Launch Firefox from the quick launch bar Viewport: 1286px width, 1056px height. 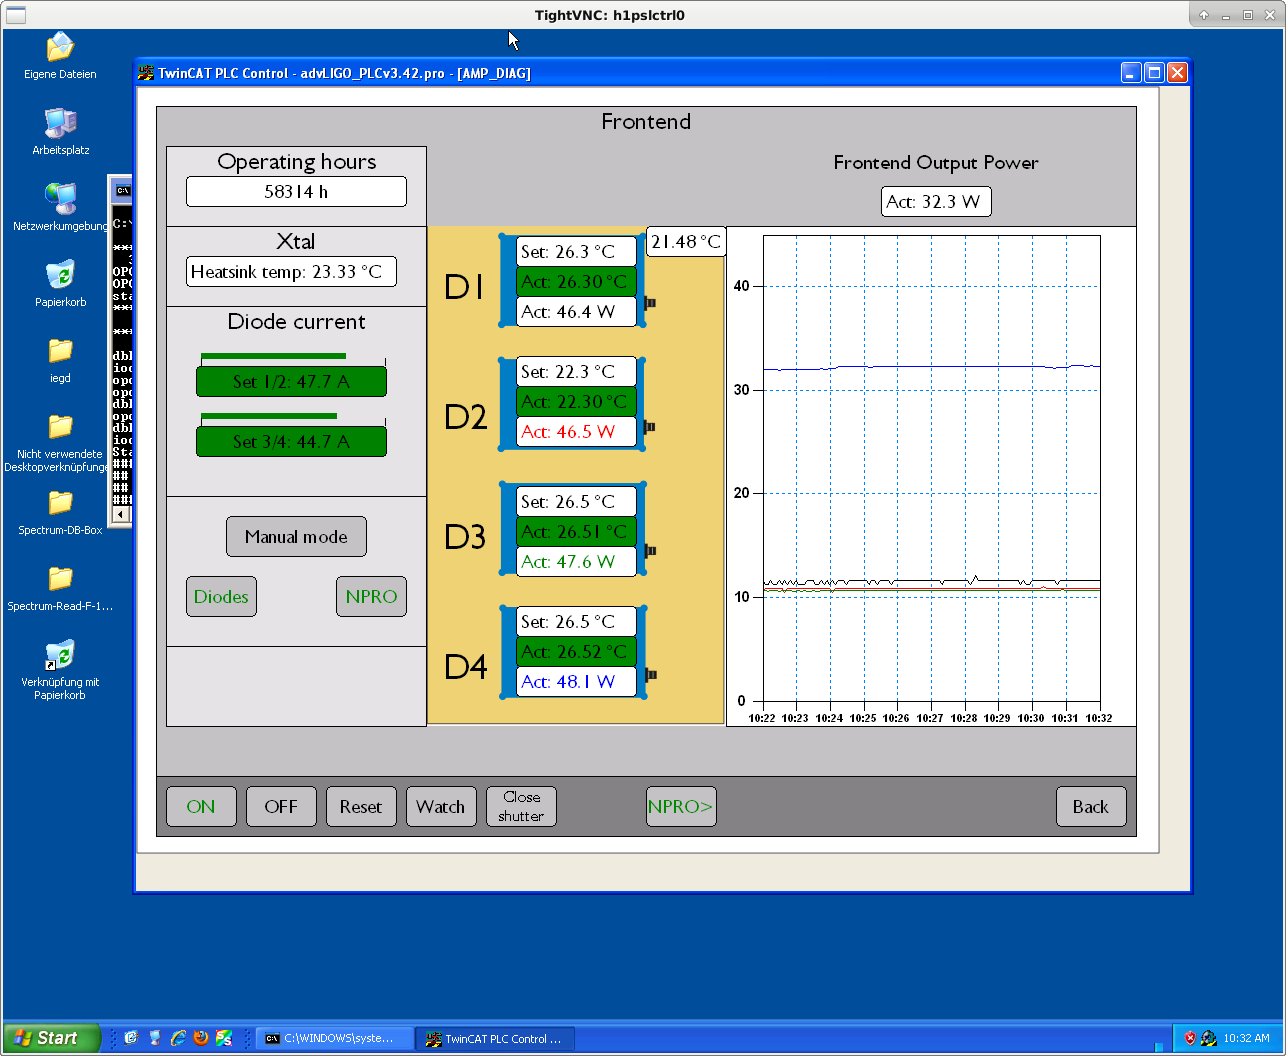201,1038
